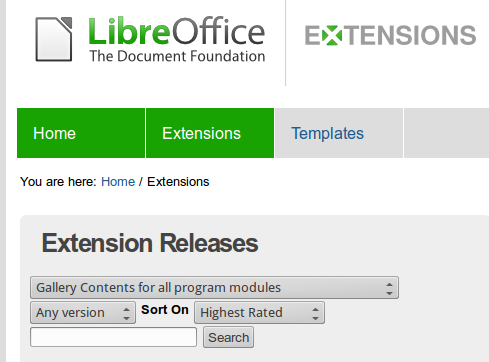Click the Search button

click(x=228, y=337)
